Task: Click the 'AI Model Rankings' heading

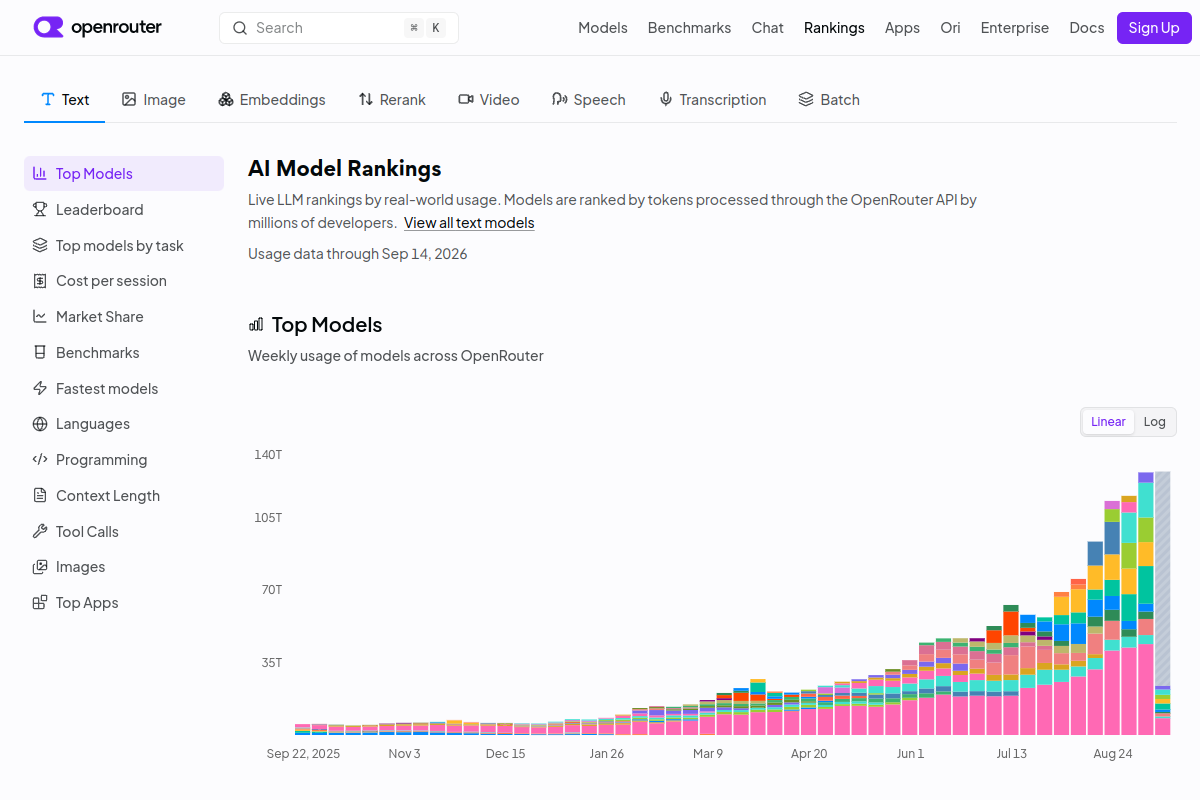Action: tap(345, 168)
